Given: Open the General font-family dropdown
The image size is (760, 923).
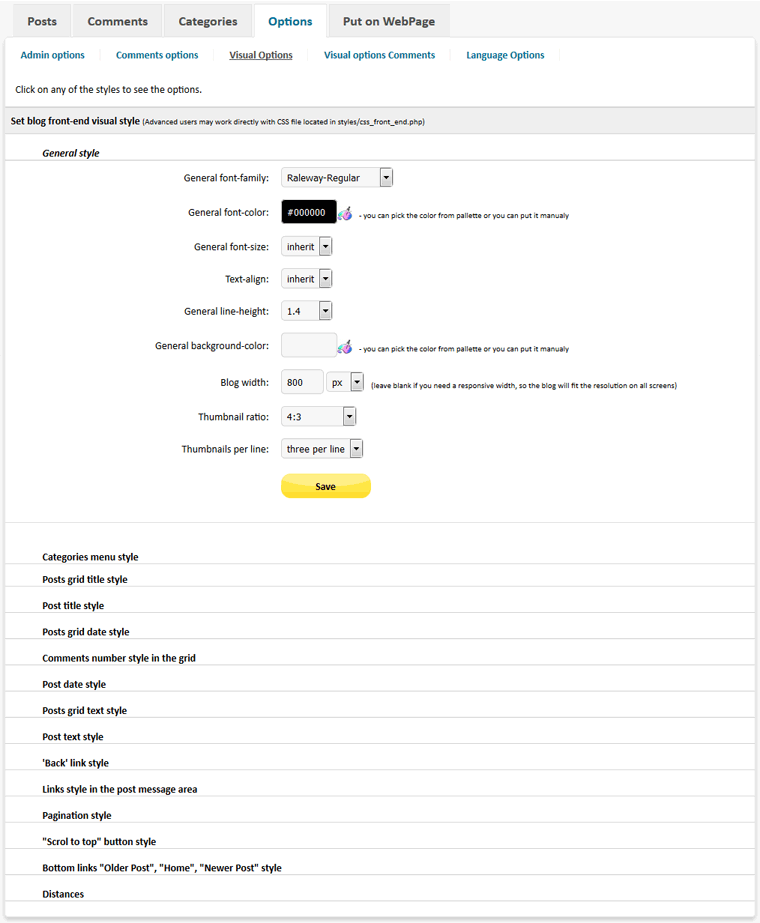Looking at the screenshot, I should tap(384, 177).
